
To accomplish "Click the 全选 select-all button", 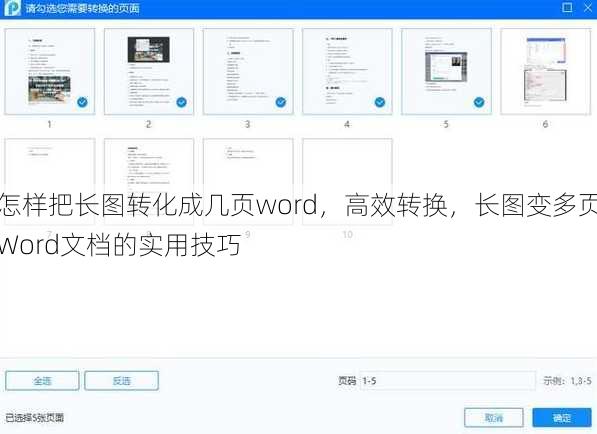I will pos(42,381).
